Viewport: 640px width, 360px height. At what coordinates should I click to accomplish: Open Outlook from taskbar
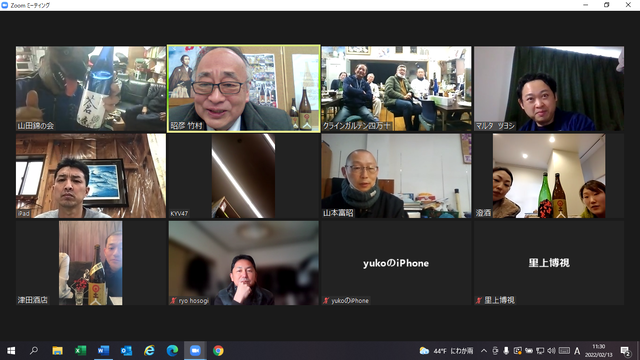126,351
